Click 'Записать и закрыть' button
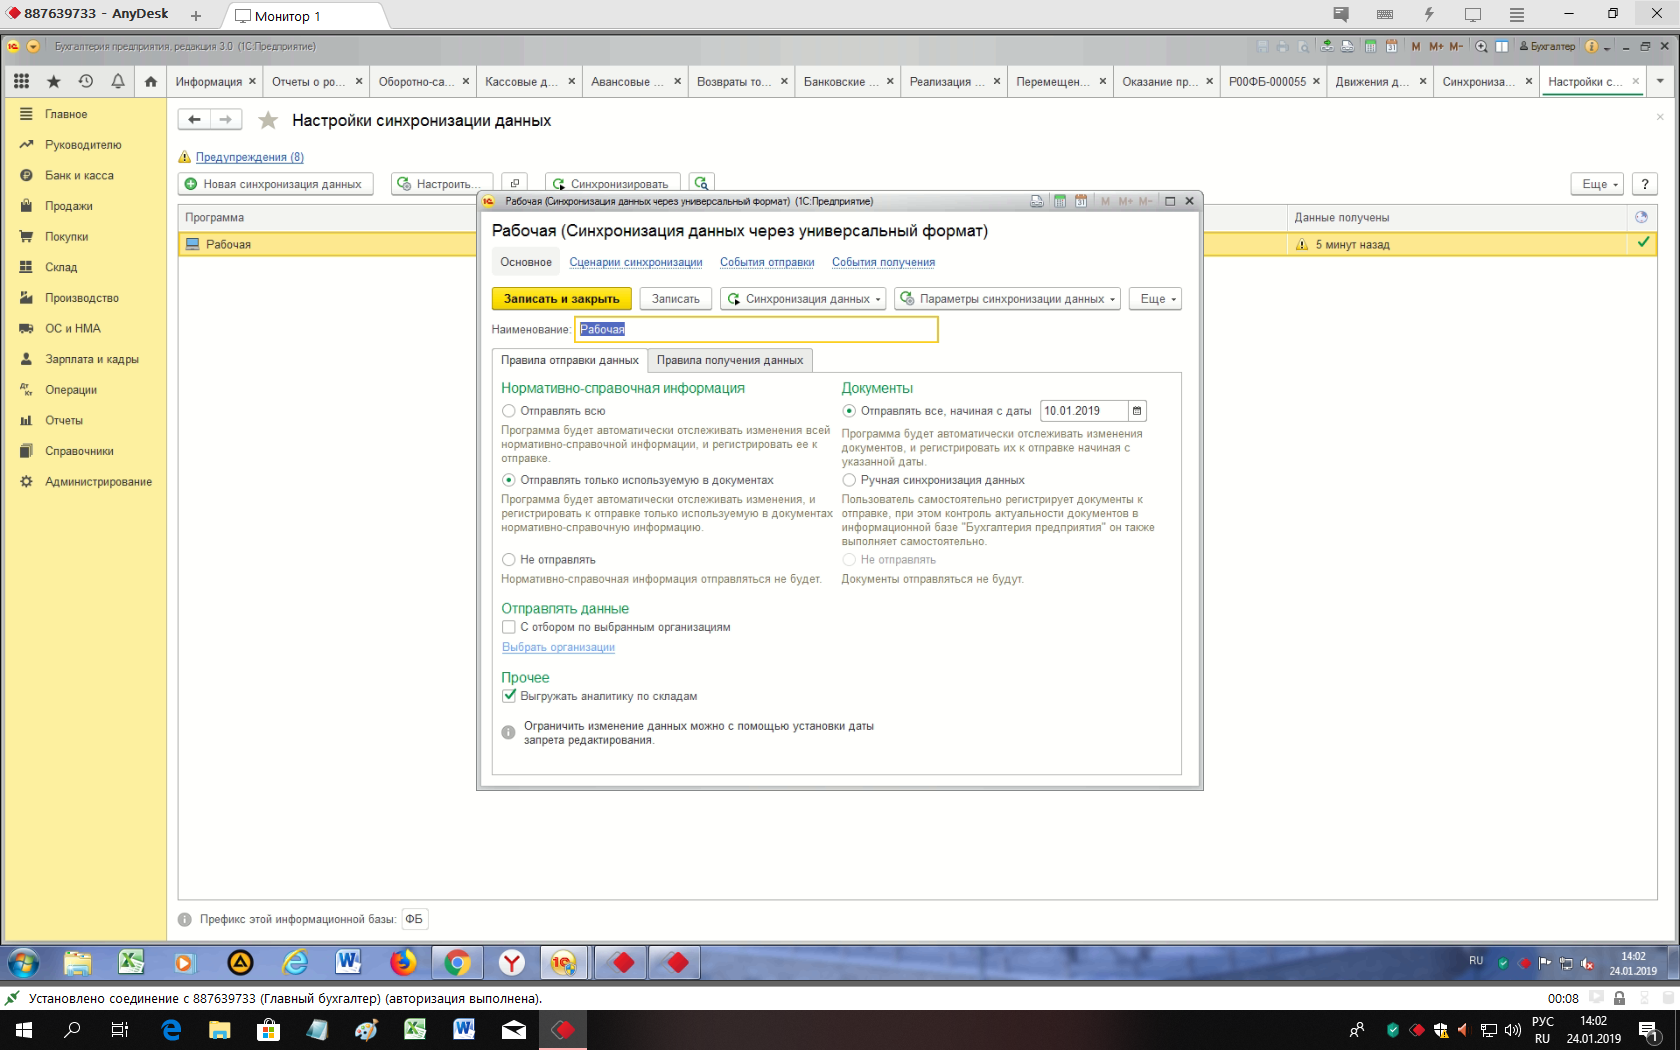 pyautogui.click(x=562, y=299)
